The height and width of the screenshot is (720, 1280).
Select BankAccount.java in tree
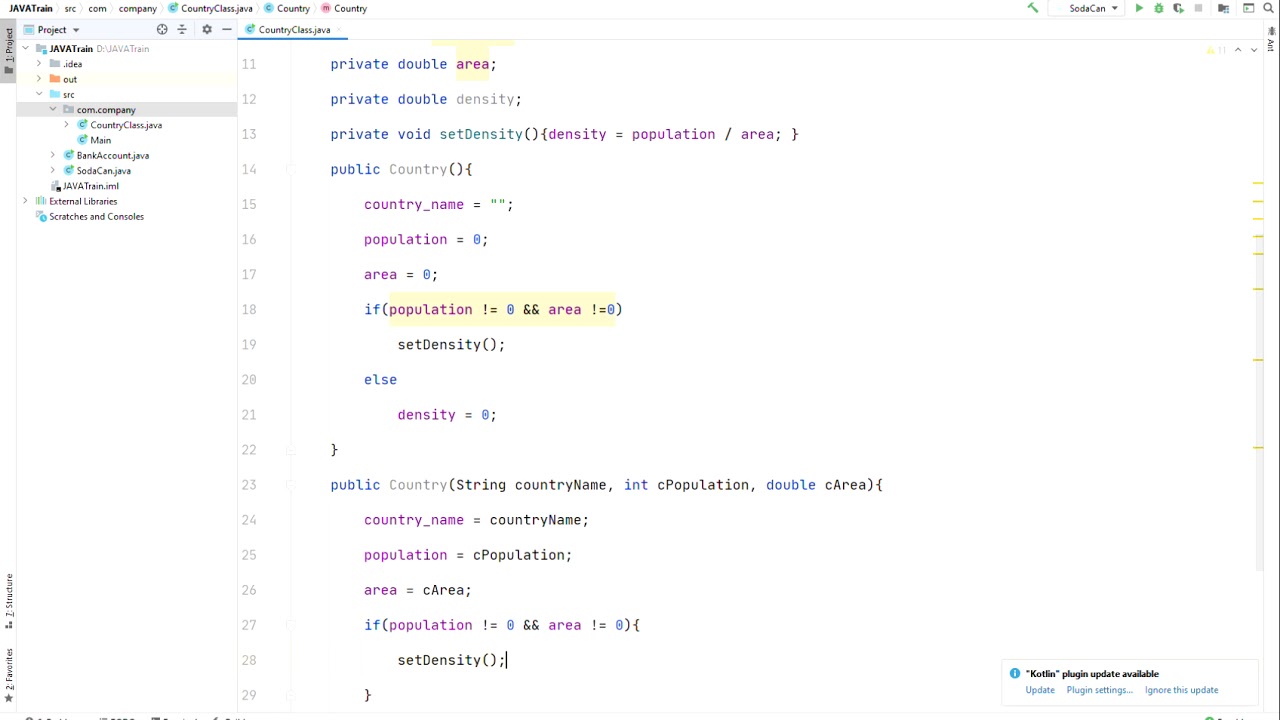112,155
